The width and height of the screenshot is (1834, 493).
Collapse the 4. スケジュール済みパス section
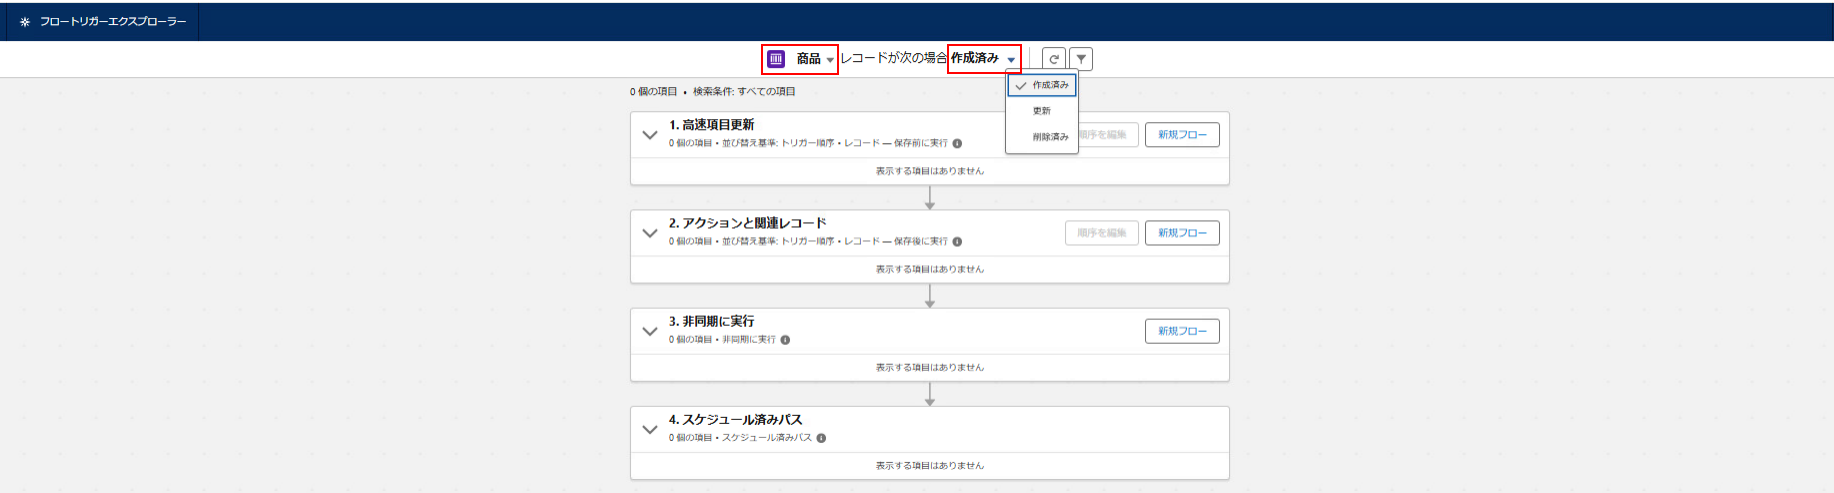point(650,429)
